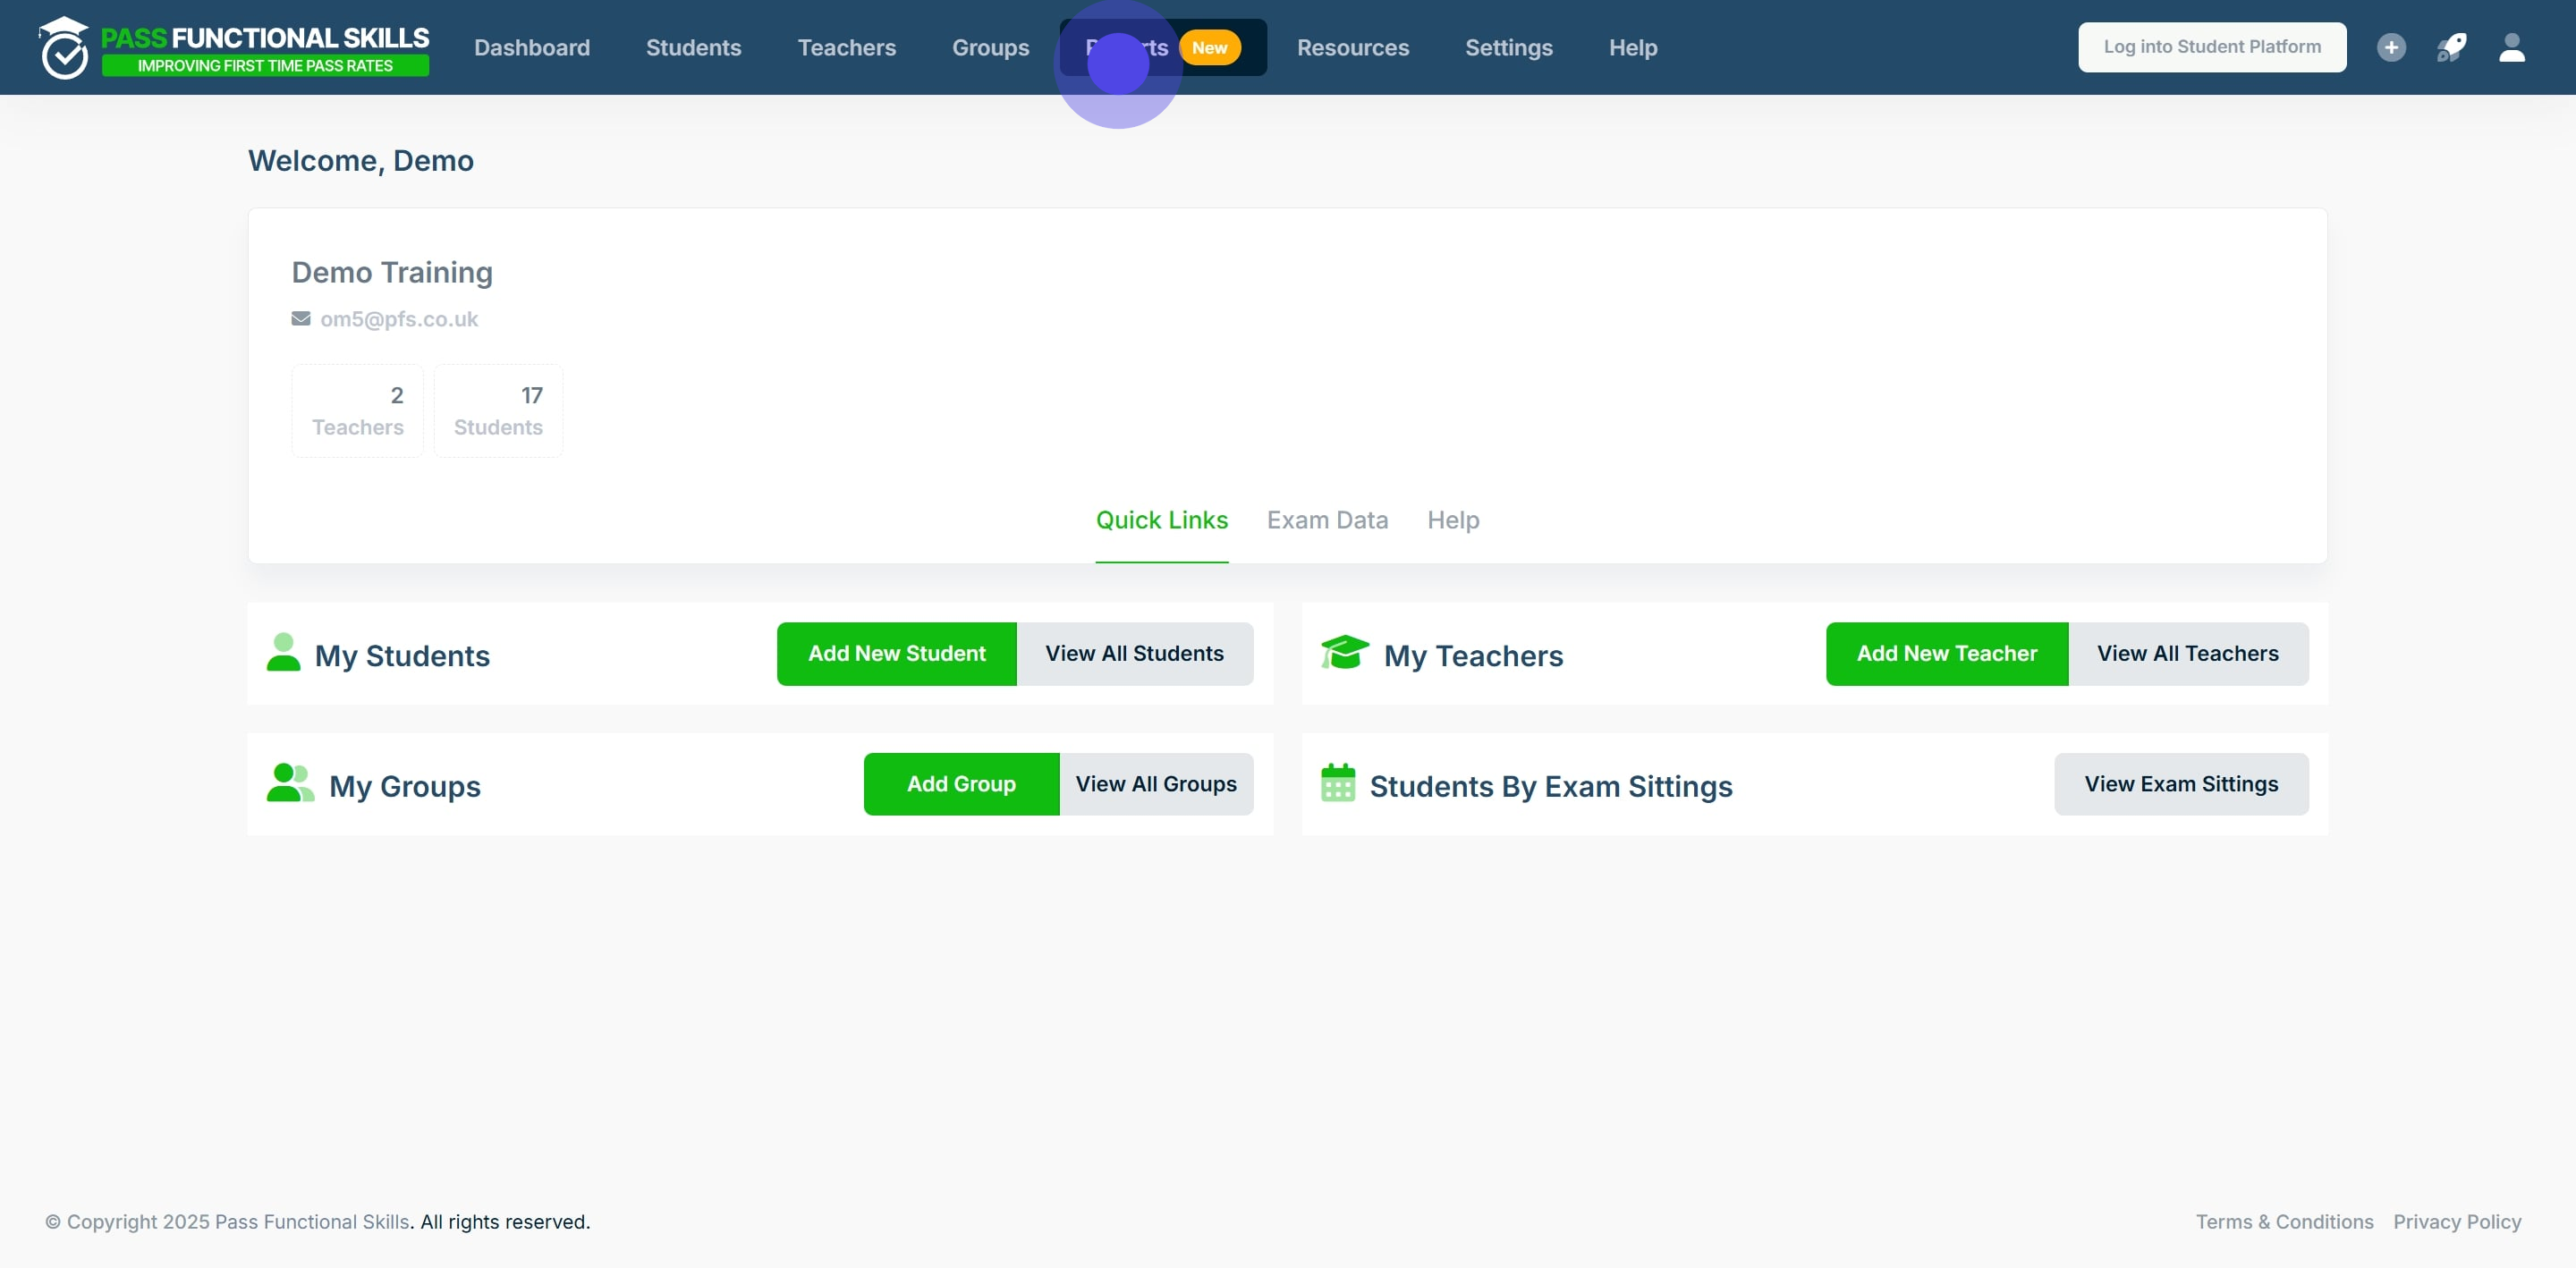Click the My Students person icon
Screen dimensions: 2576x1268
[283, 653]
